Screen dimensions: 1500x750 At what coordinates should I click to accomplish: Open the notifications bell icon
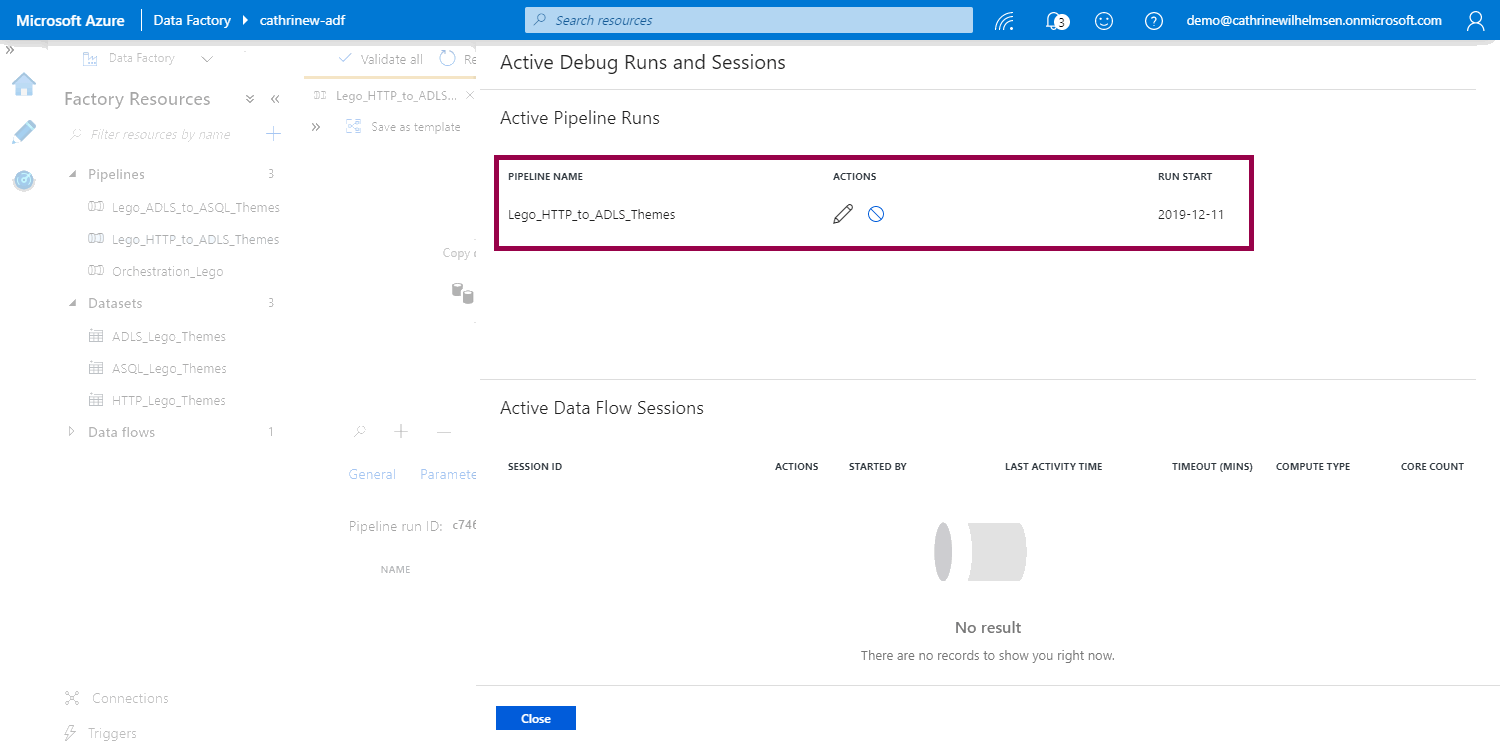pyautogui.click(x=1054, y=21)
